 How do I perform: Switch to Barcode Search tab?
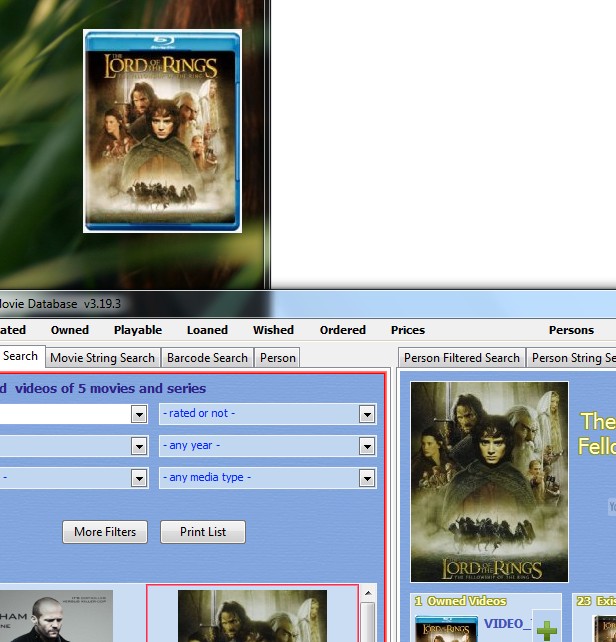coord(207,358)
